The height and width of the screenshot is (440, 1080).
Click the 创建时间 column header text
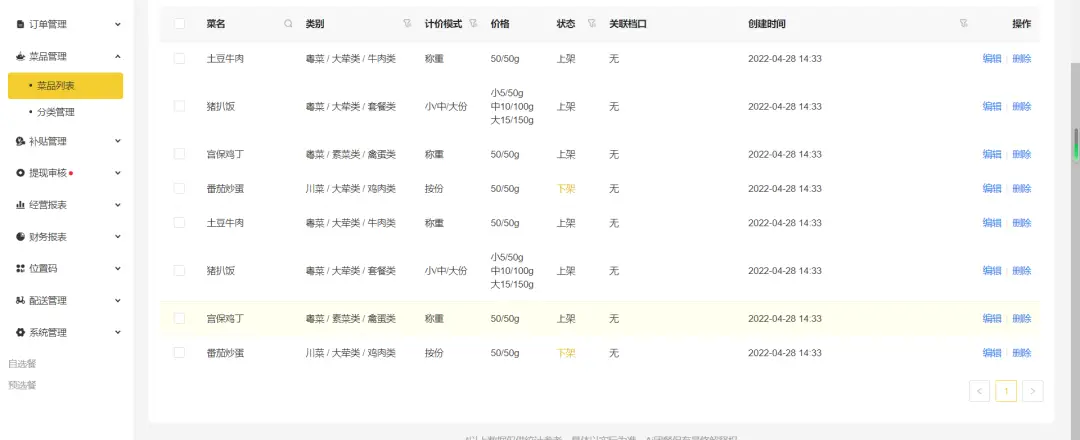[767, 24]
